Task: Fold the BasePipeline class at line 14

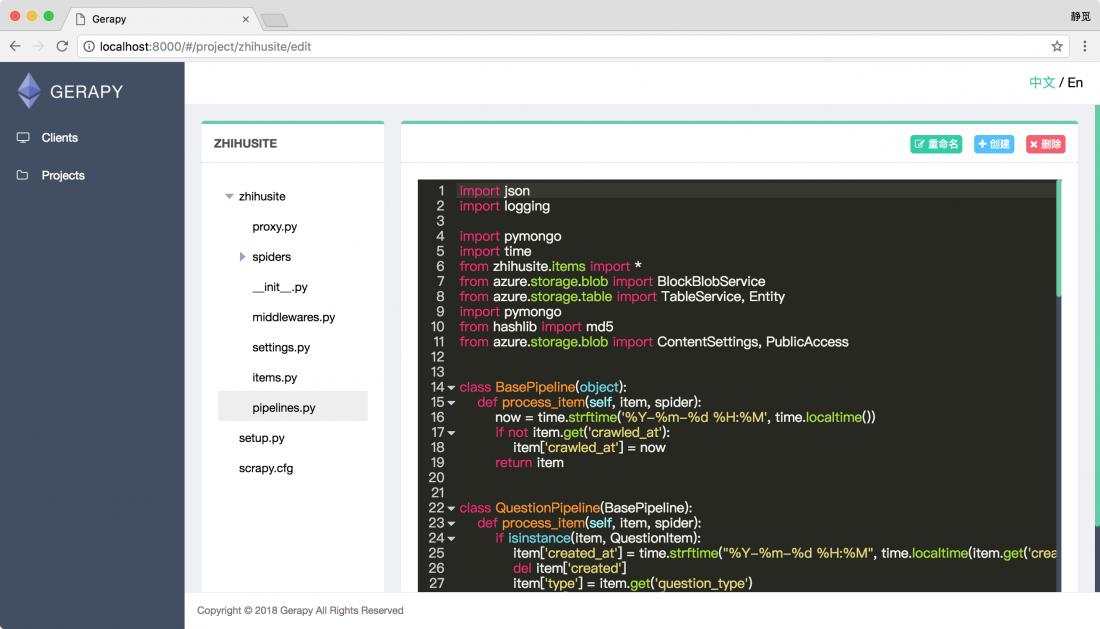Action: coord(451,388)
